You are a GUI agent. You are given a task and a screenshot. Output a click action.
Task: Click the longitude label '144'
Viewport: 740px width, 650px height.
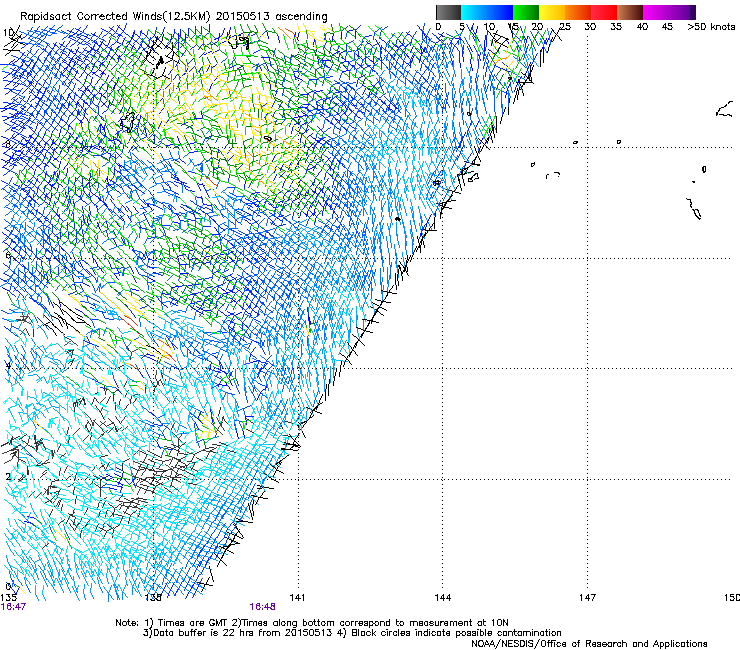click(443, 598)
